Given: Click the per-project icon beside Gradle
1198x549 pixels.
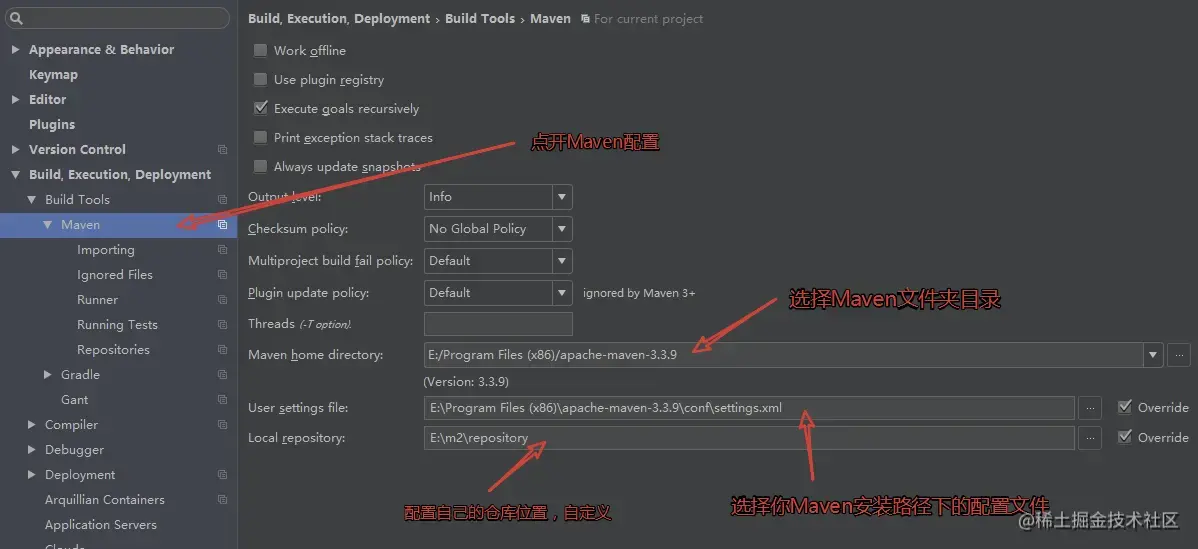Looking at the screenshot, I should point(222,375).
